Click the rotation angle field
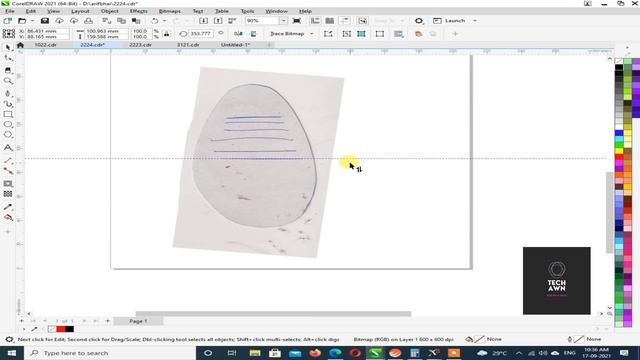The width and height of the screenshot is (640, 360). [x=200, y=33]
